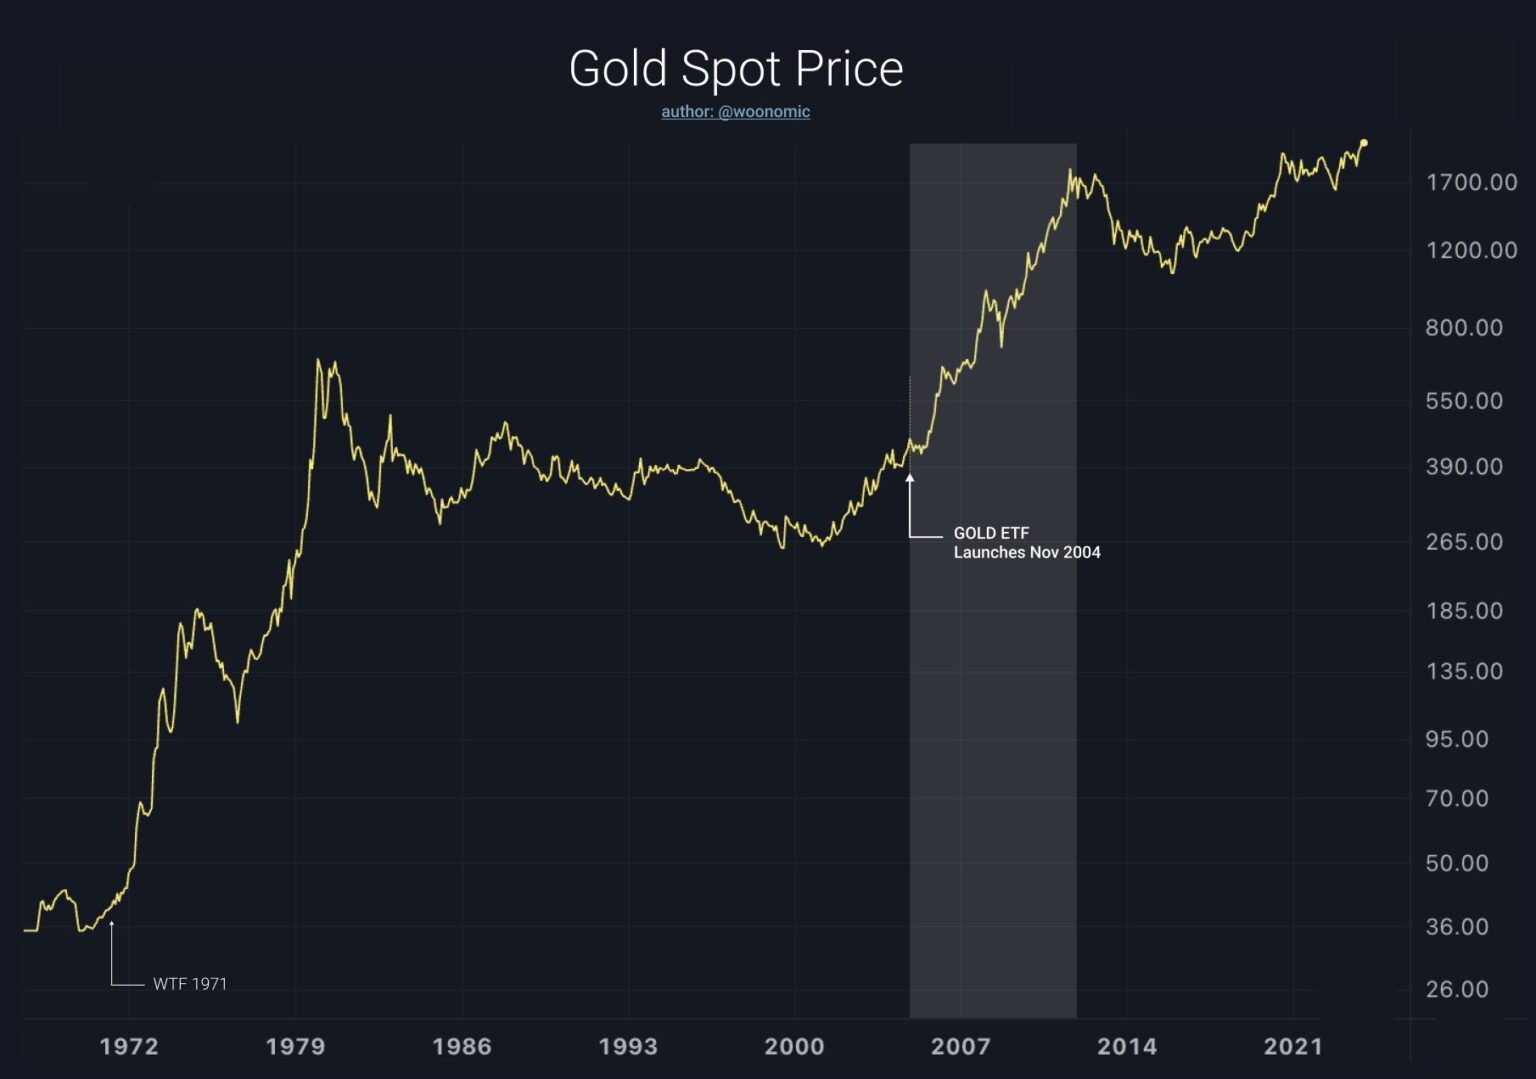1536x1079 pixels.
Task: Select the 1972 label on the time axis
Action: [129, 1047]
